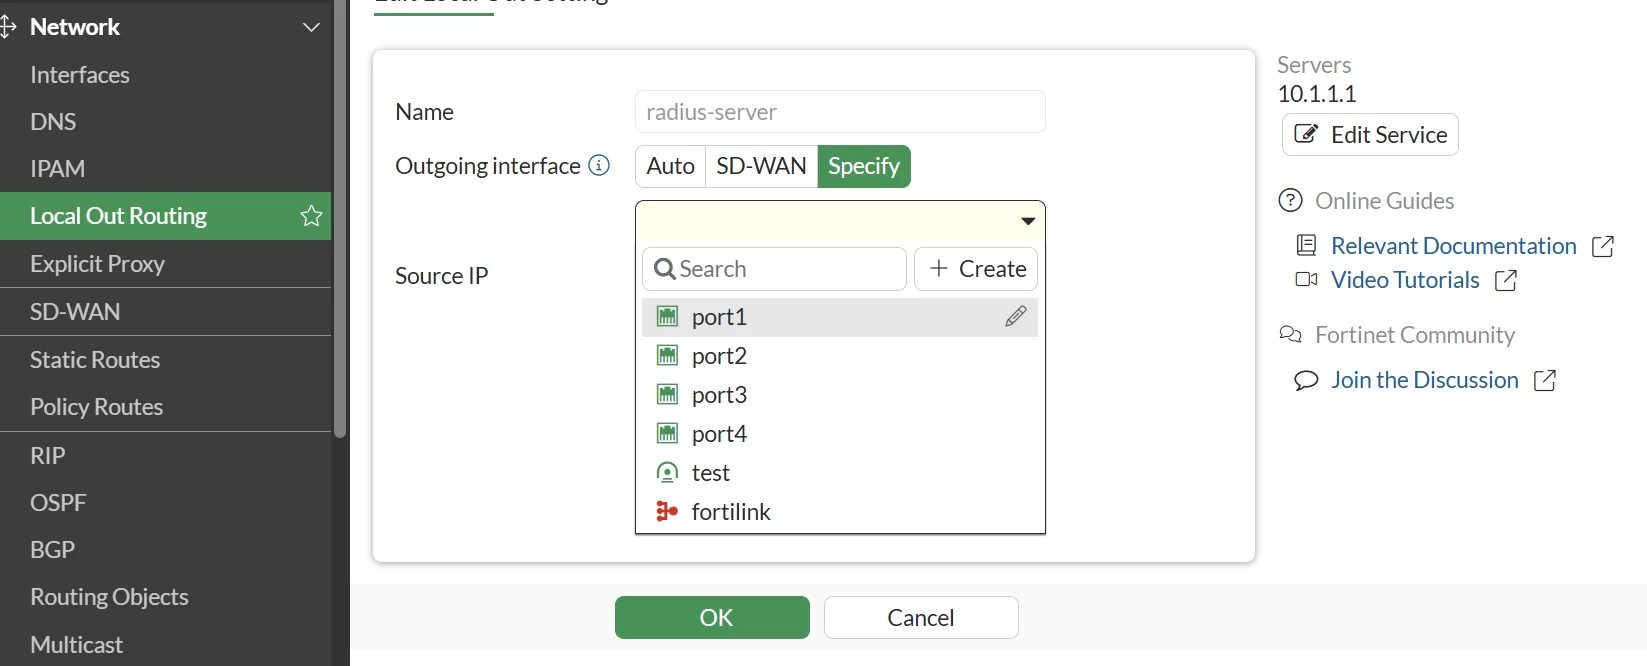Image resolution: width=1647 pixels, height=666 pixels.
Task: Open external link icon beside Video Tutorials
Action: 1506,281
